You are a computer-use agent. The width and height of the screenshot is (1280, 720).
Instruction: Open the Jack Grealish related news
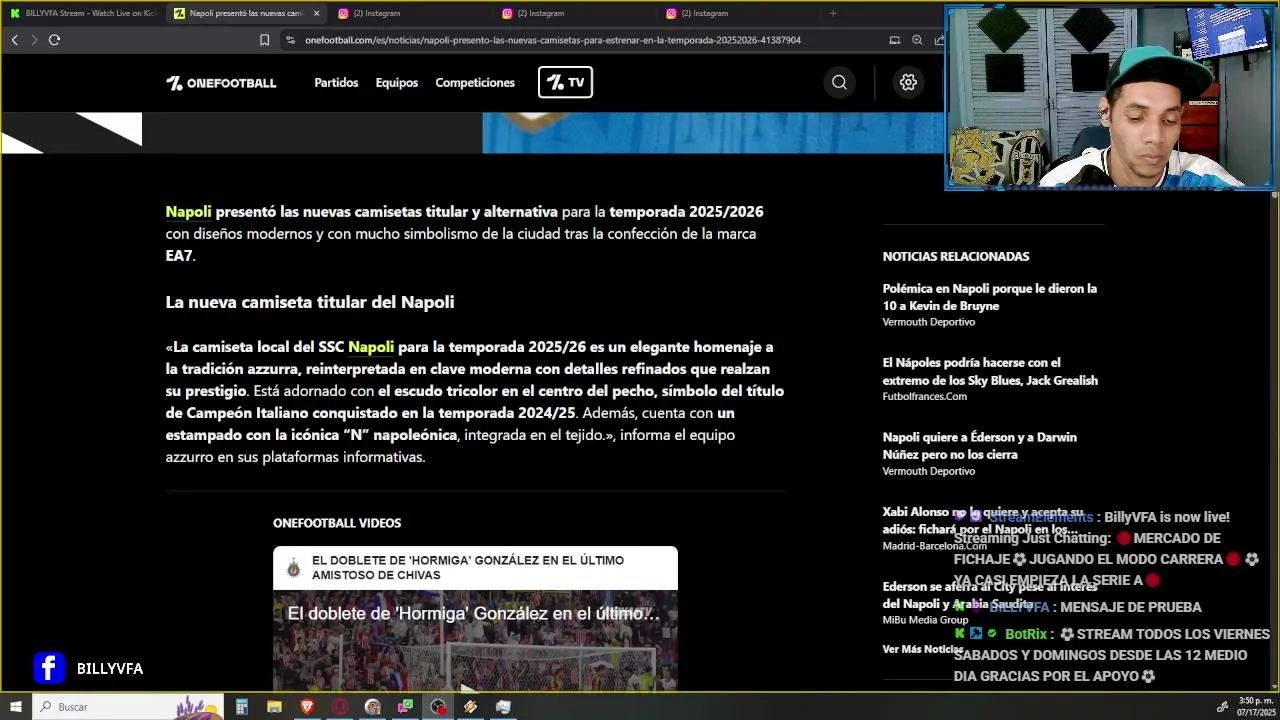[990, 371]
